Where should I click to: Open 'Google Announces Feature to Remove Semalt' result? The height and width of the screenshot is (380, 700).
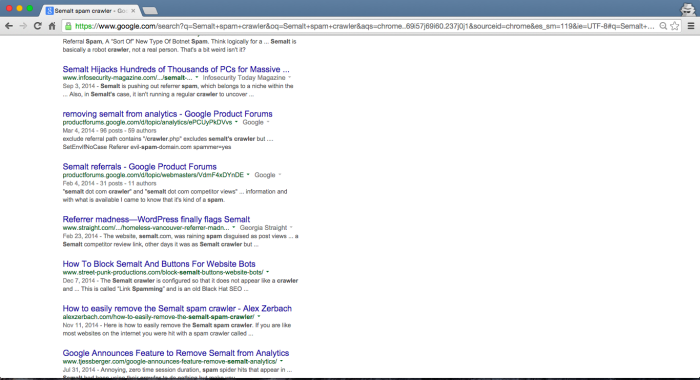tap(175, 353)
